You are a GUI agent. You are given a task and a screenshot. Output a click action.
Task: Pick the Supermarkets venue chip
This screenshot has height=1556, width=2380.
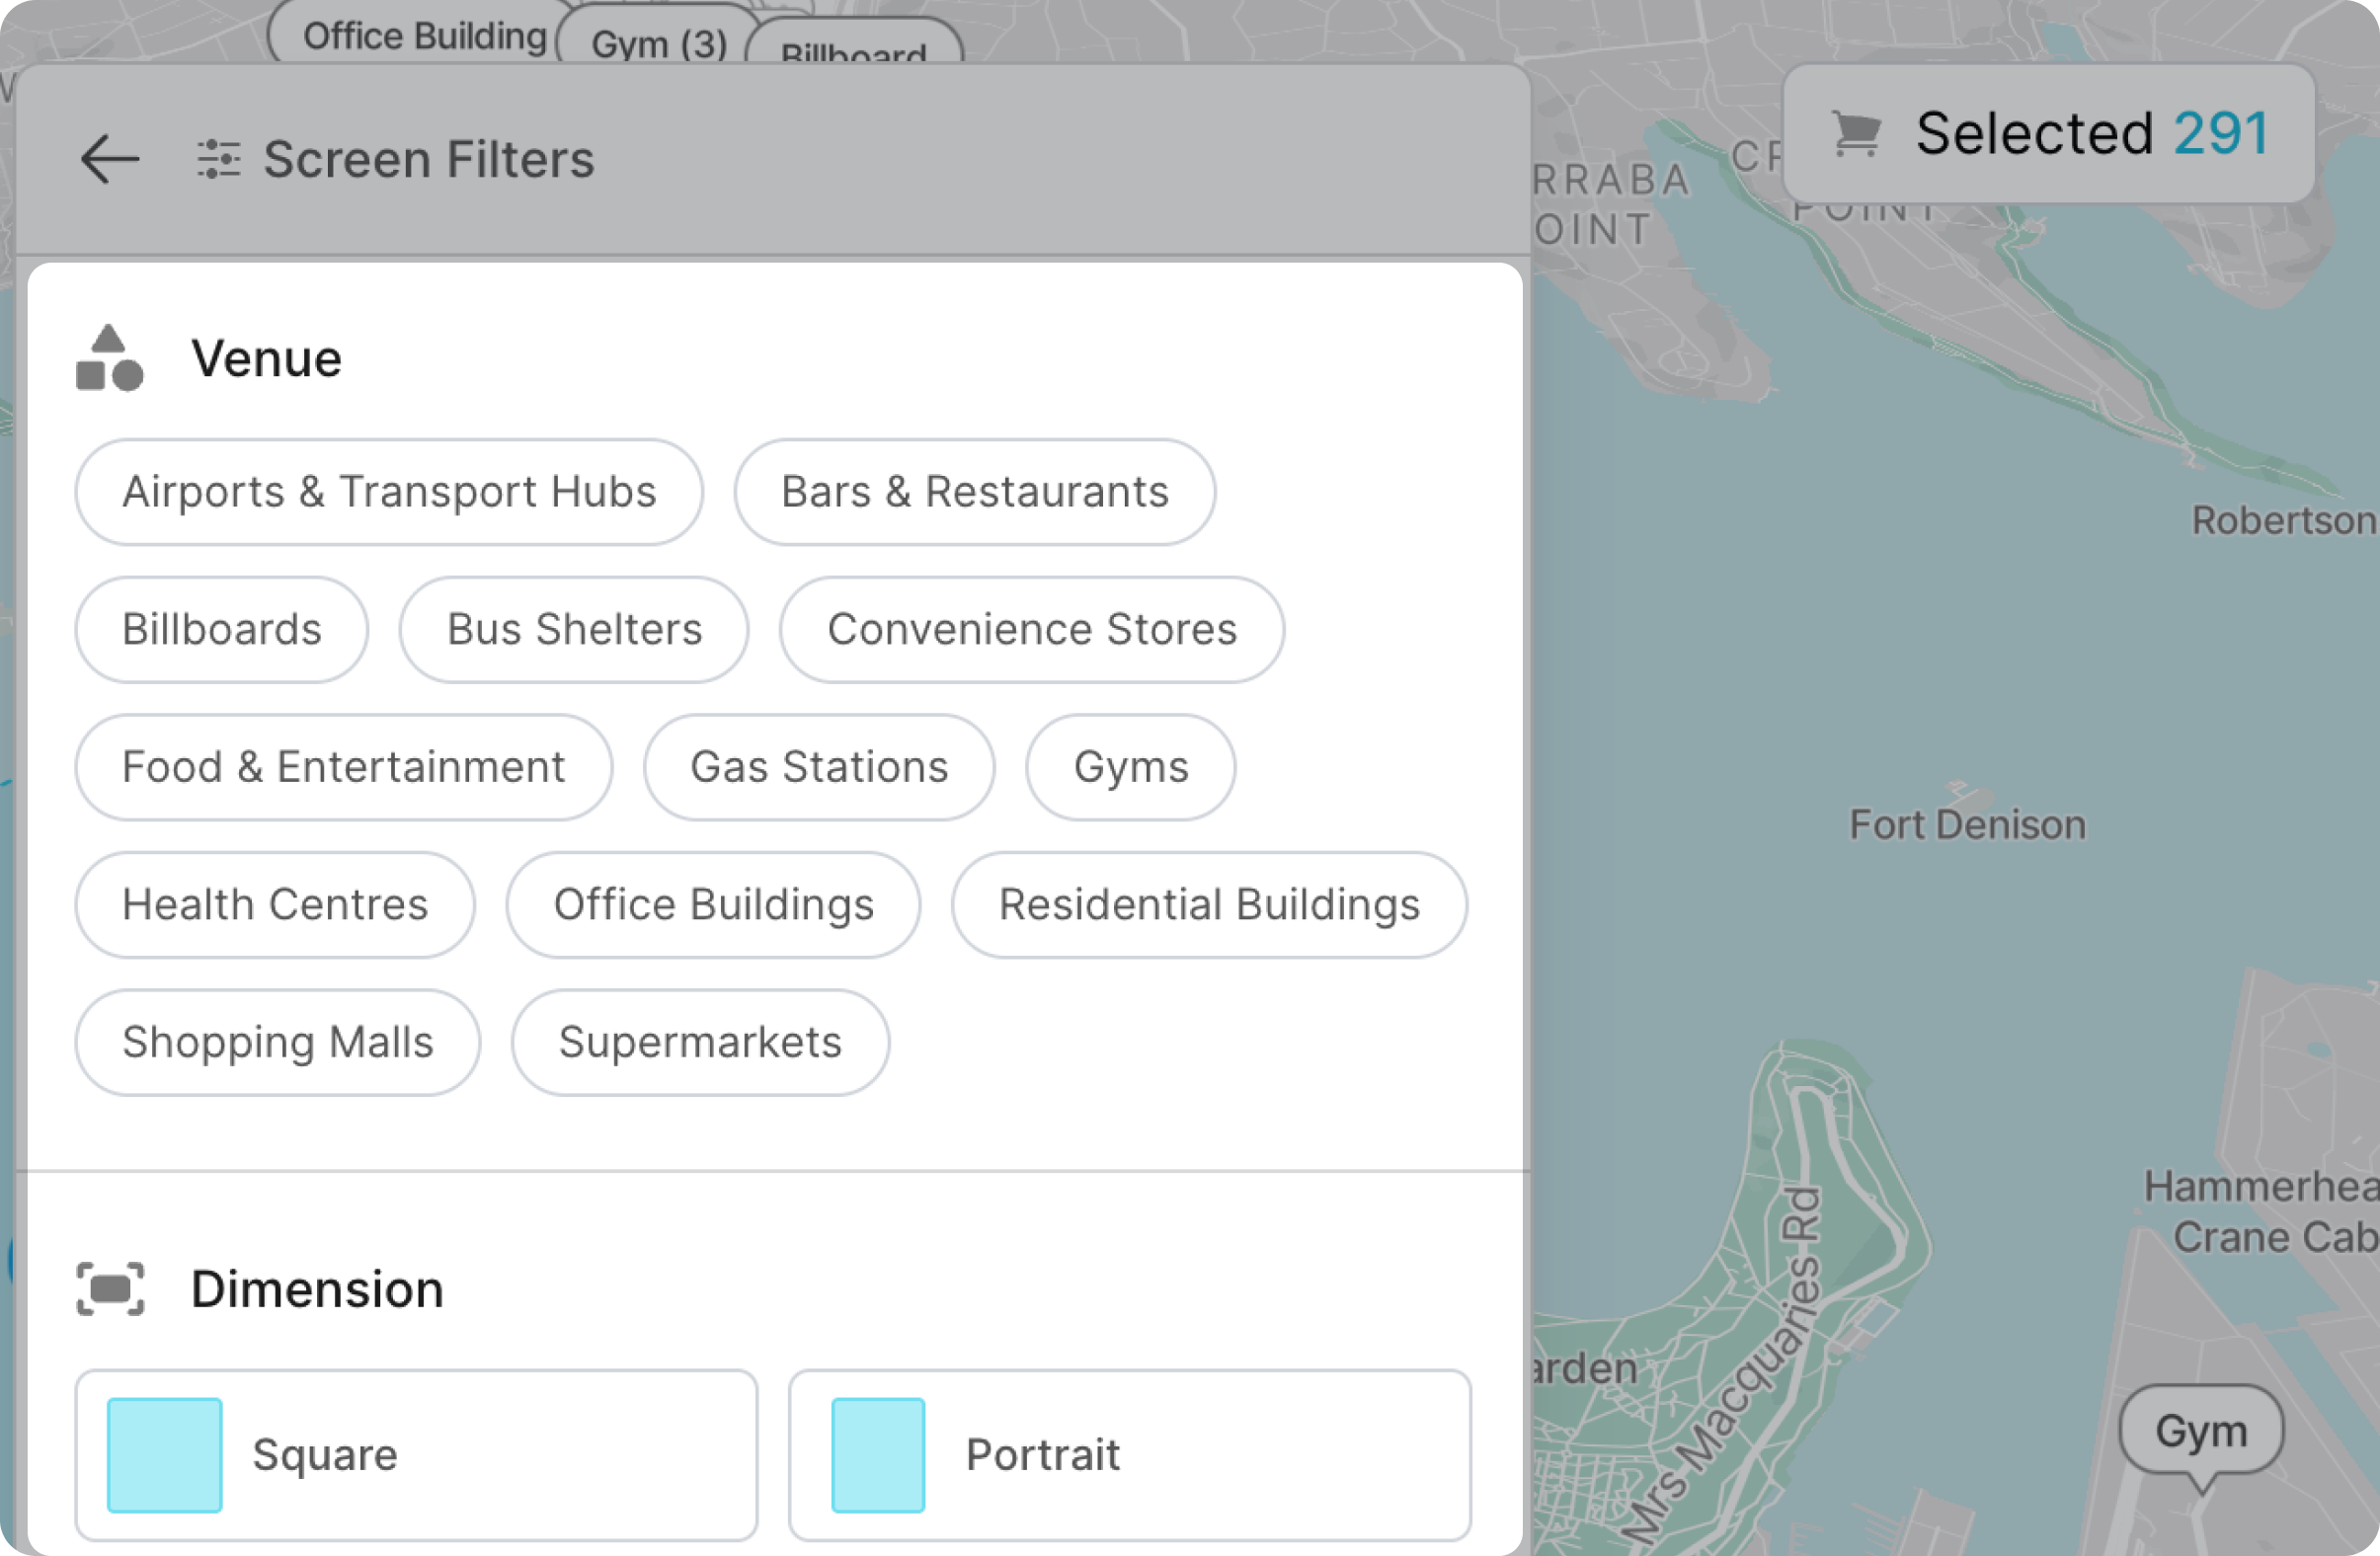coord(700,1043)
